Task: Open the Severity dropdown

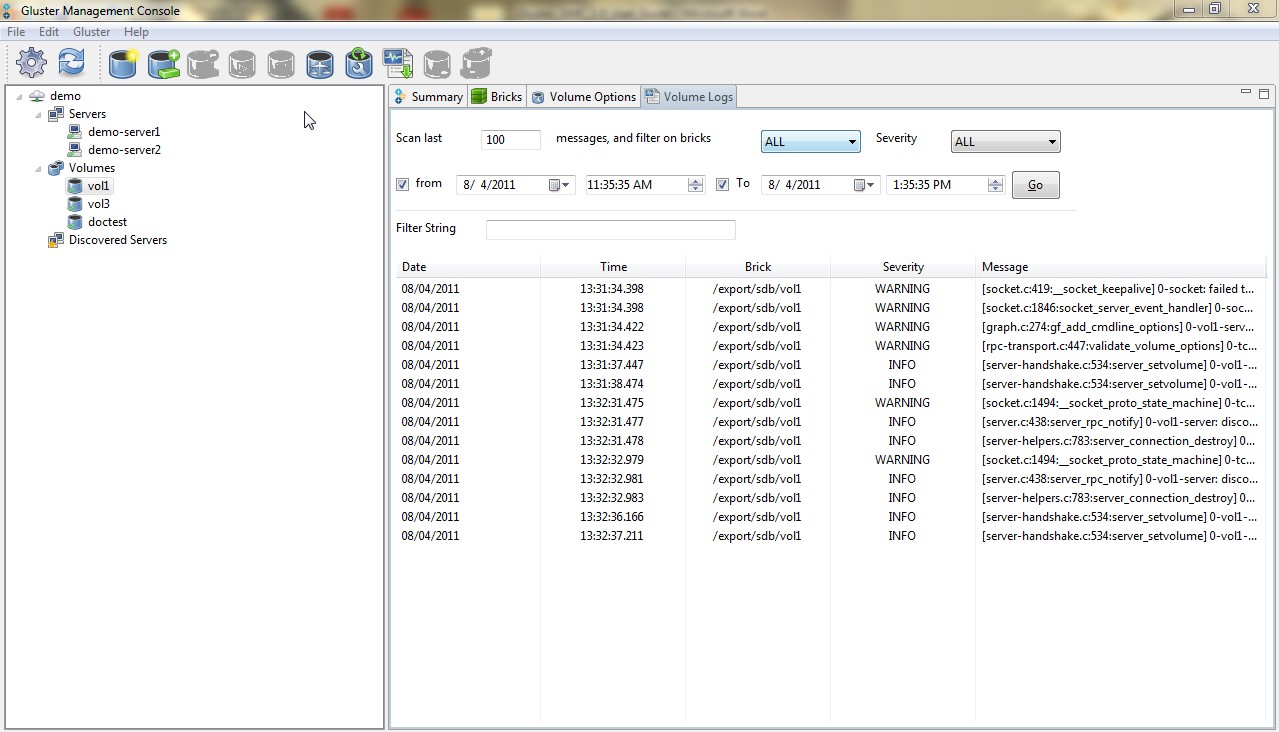Action: point(1005,142)
